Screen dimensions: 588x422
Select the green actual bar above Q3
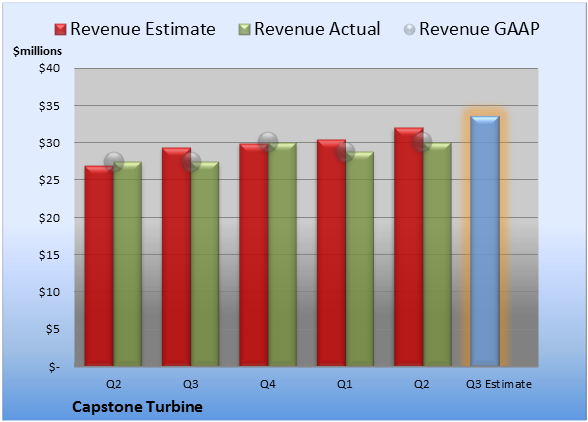pos(205,264)
